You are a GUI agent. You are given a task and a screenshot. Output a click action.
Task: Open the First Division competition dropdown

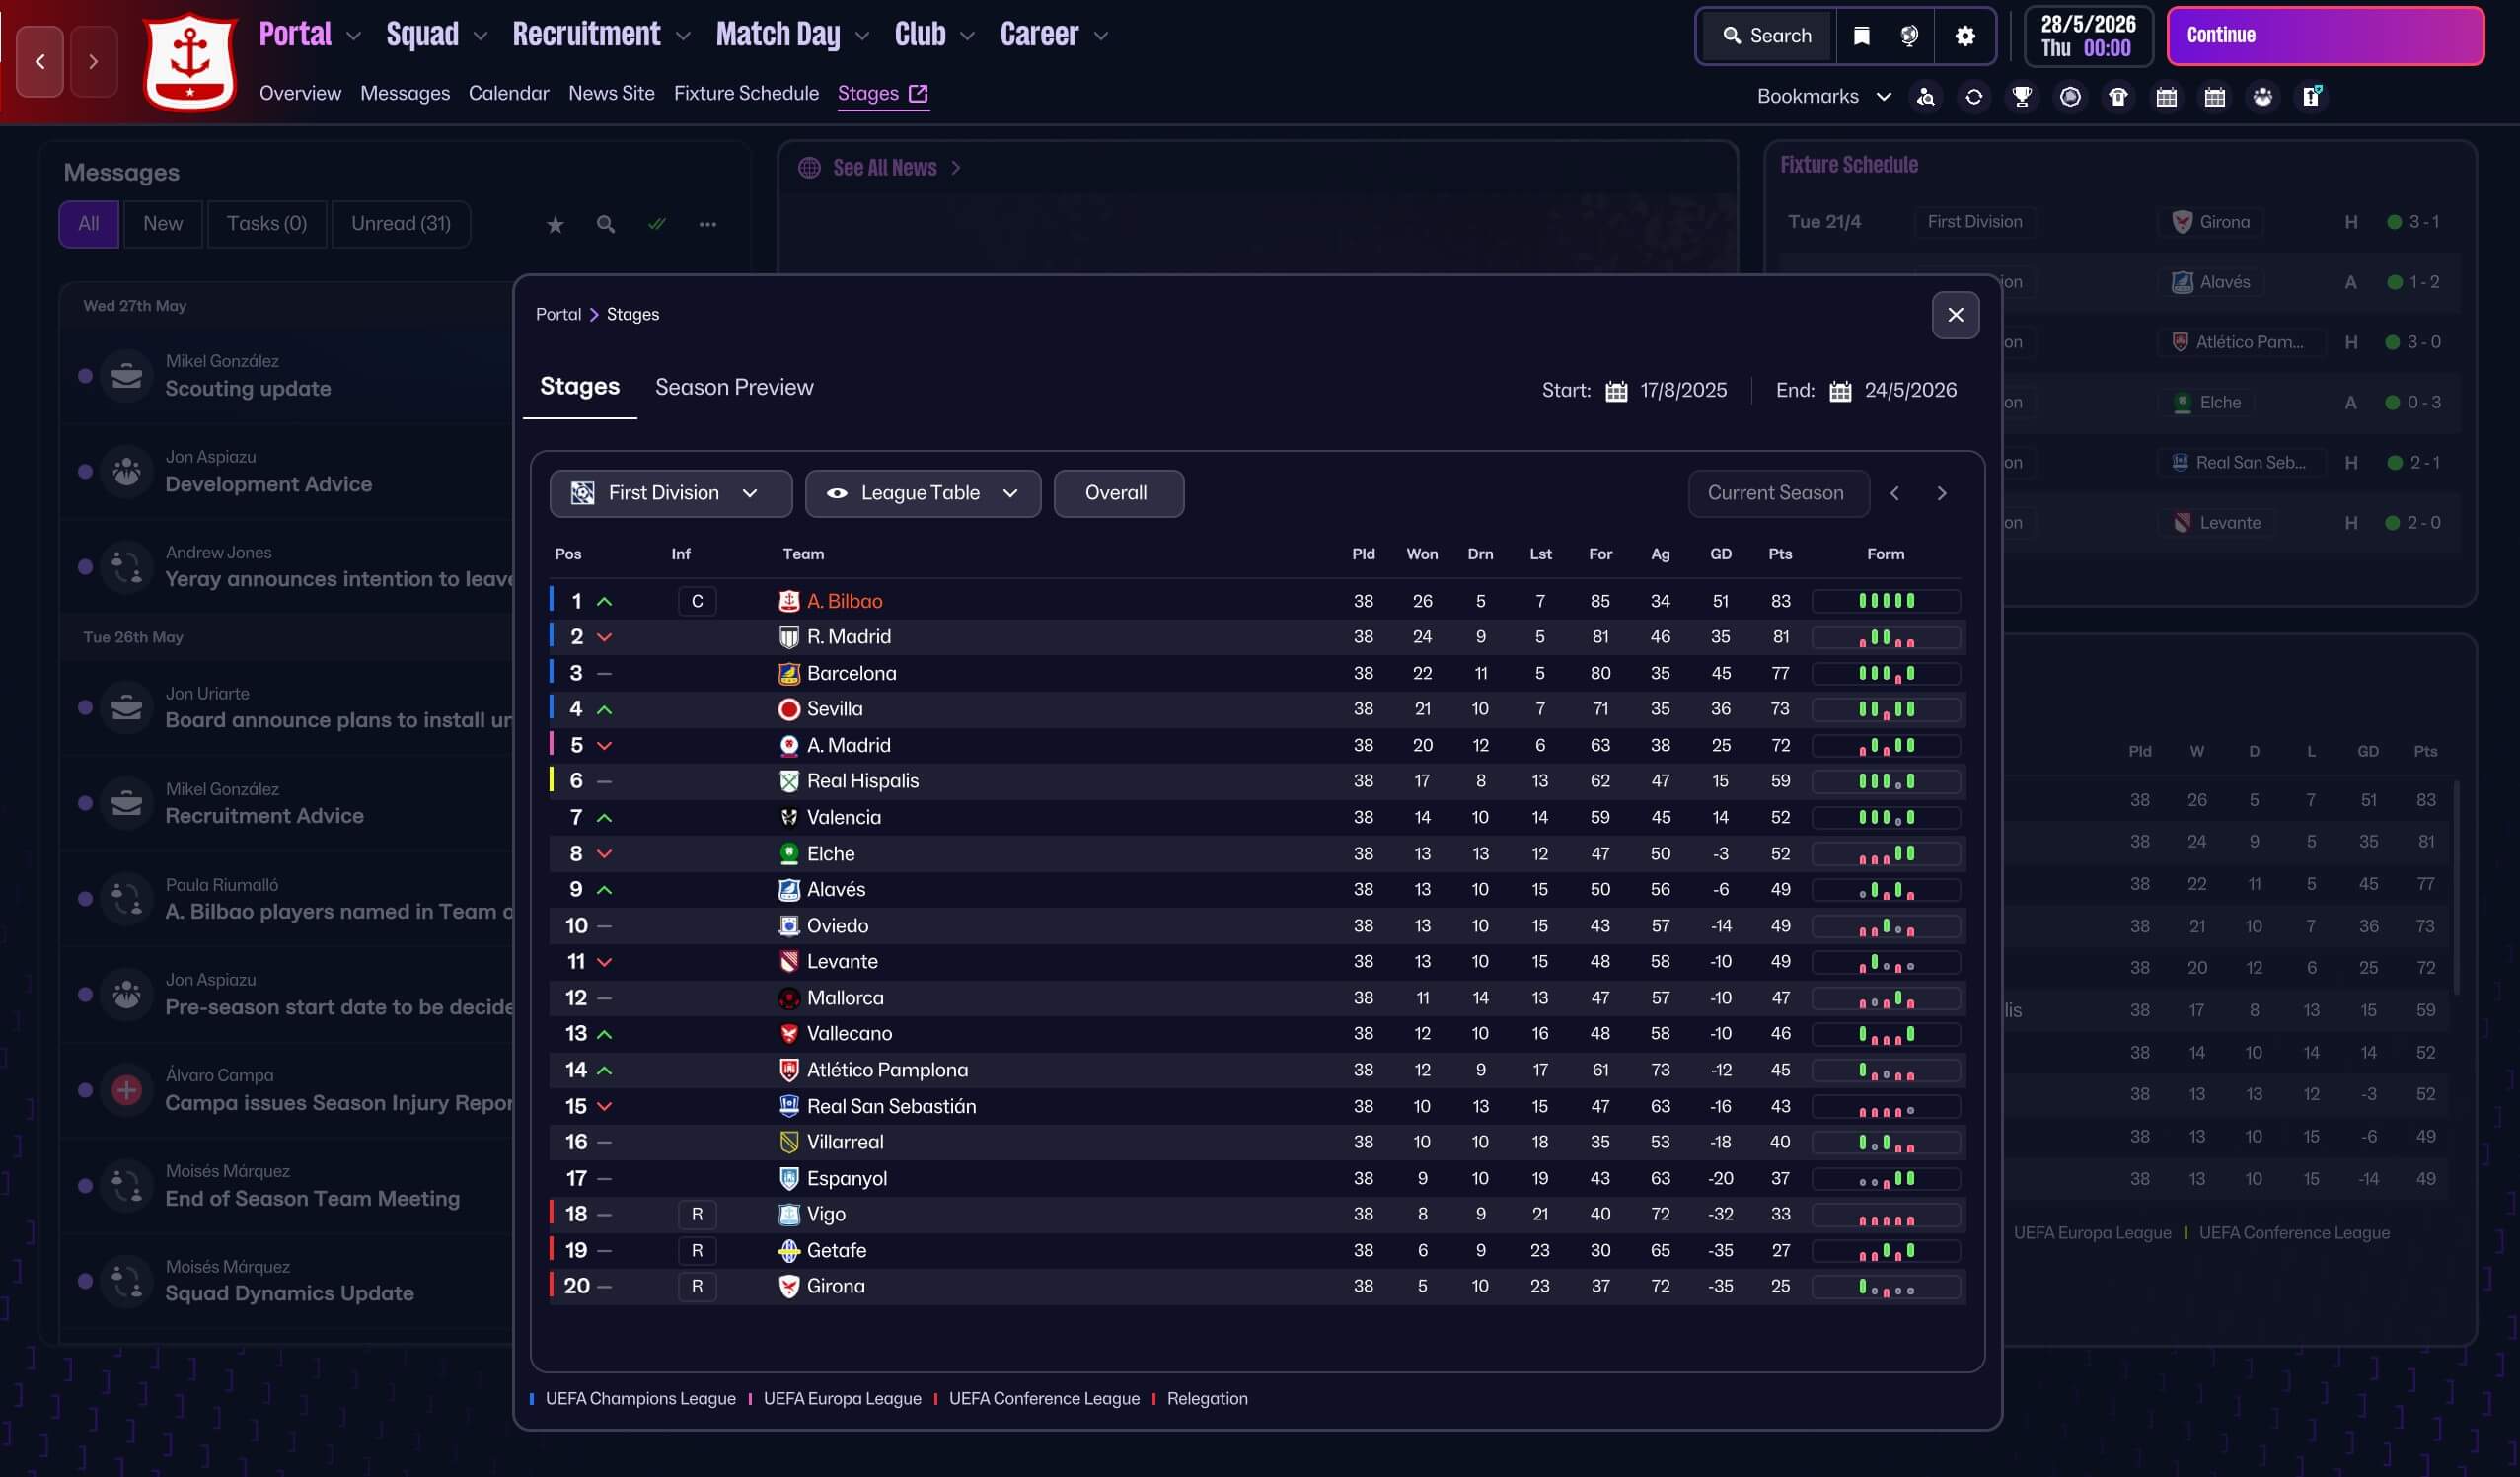669,493
